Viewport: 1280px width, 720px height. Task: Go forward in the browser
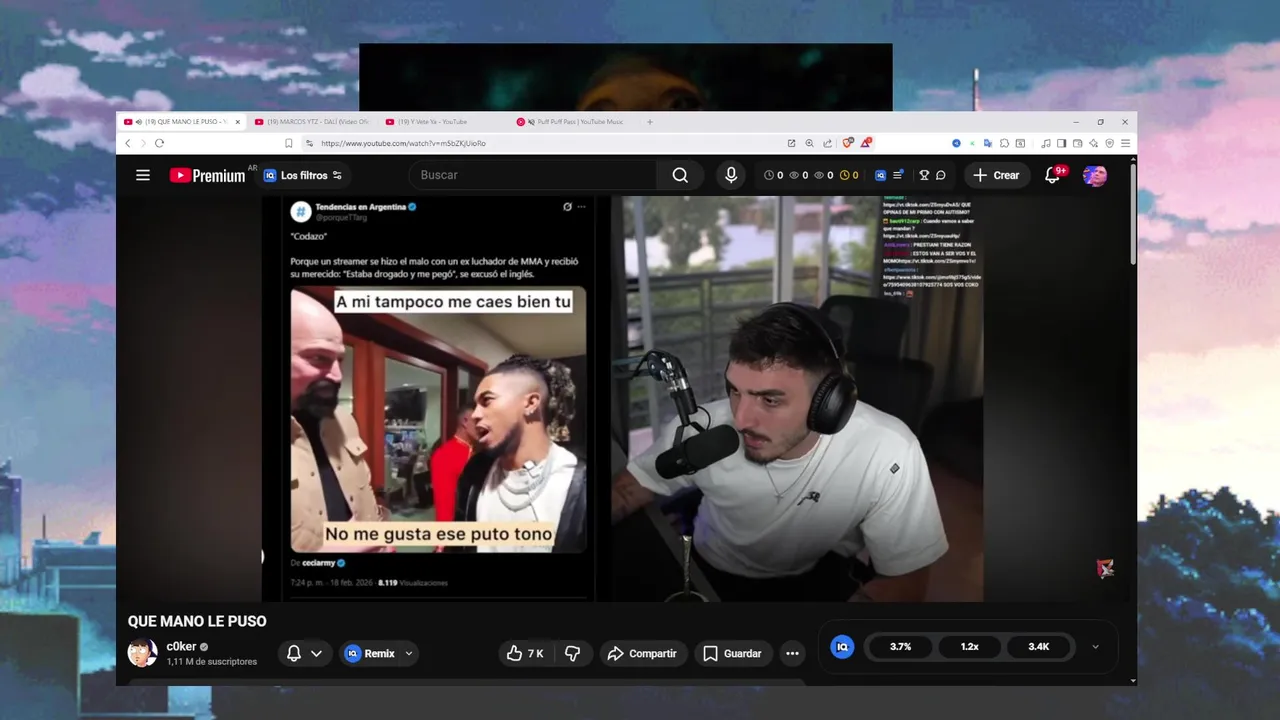tap(142, 143)
